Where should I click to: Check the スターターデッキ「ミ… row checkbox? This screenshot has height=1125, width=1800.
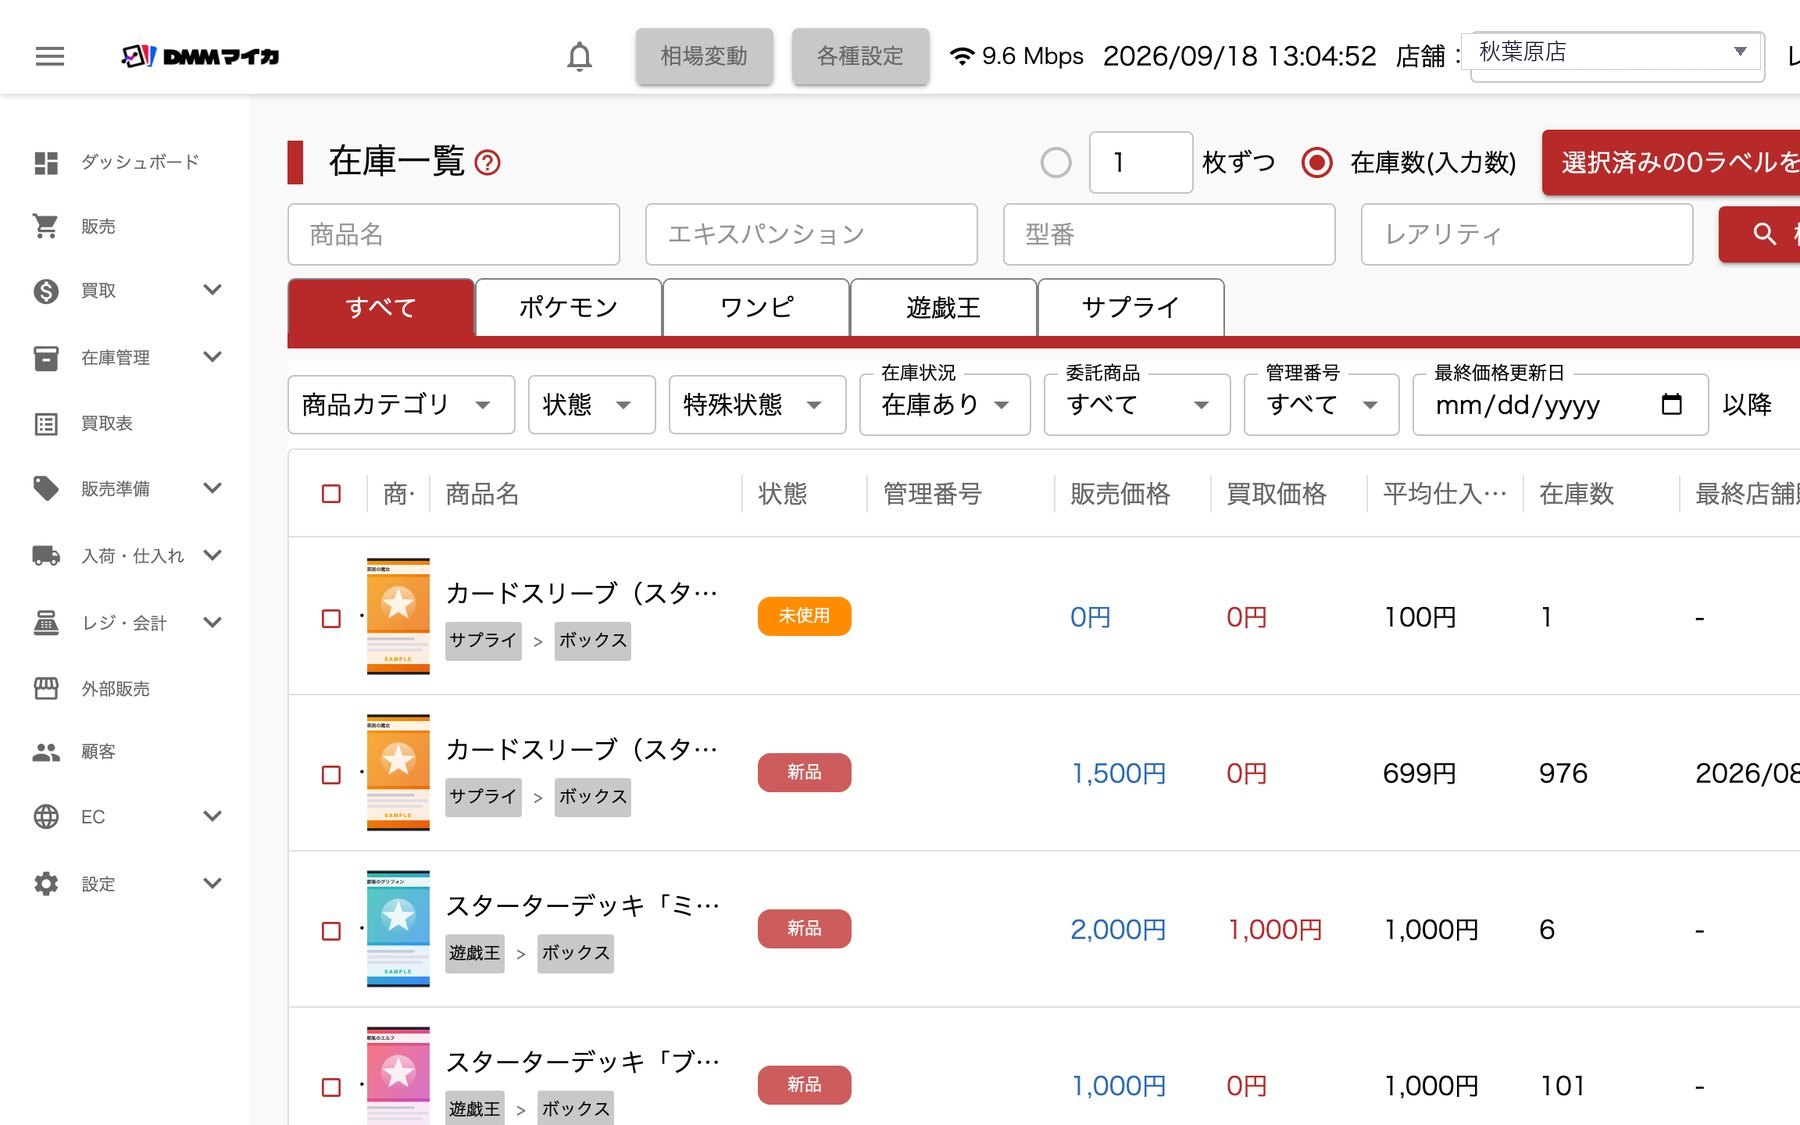pos(331,930)
